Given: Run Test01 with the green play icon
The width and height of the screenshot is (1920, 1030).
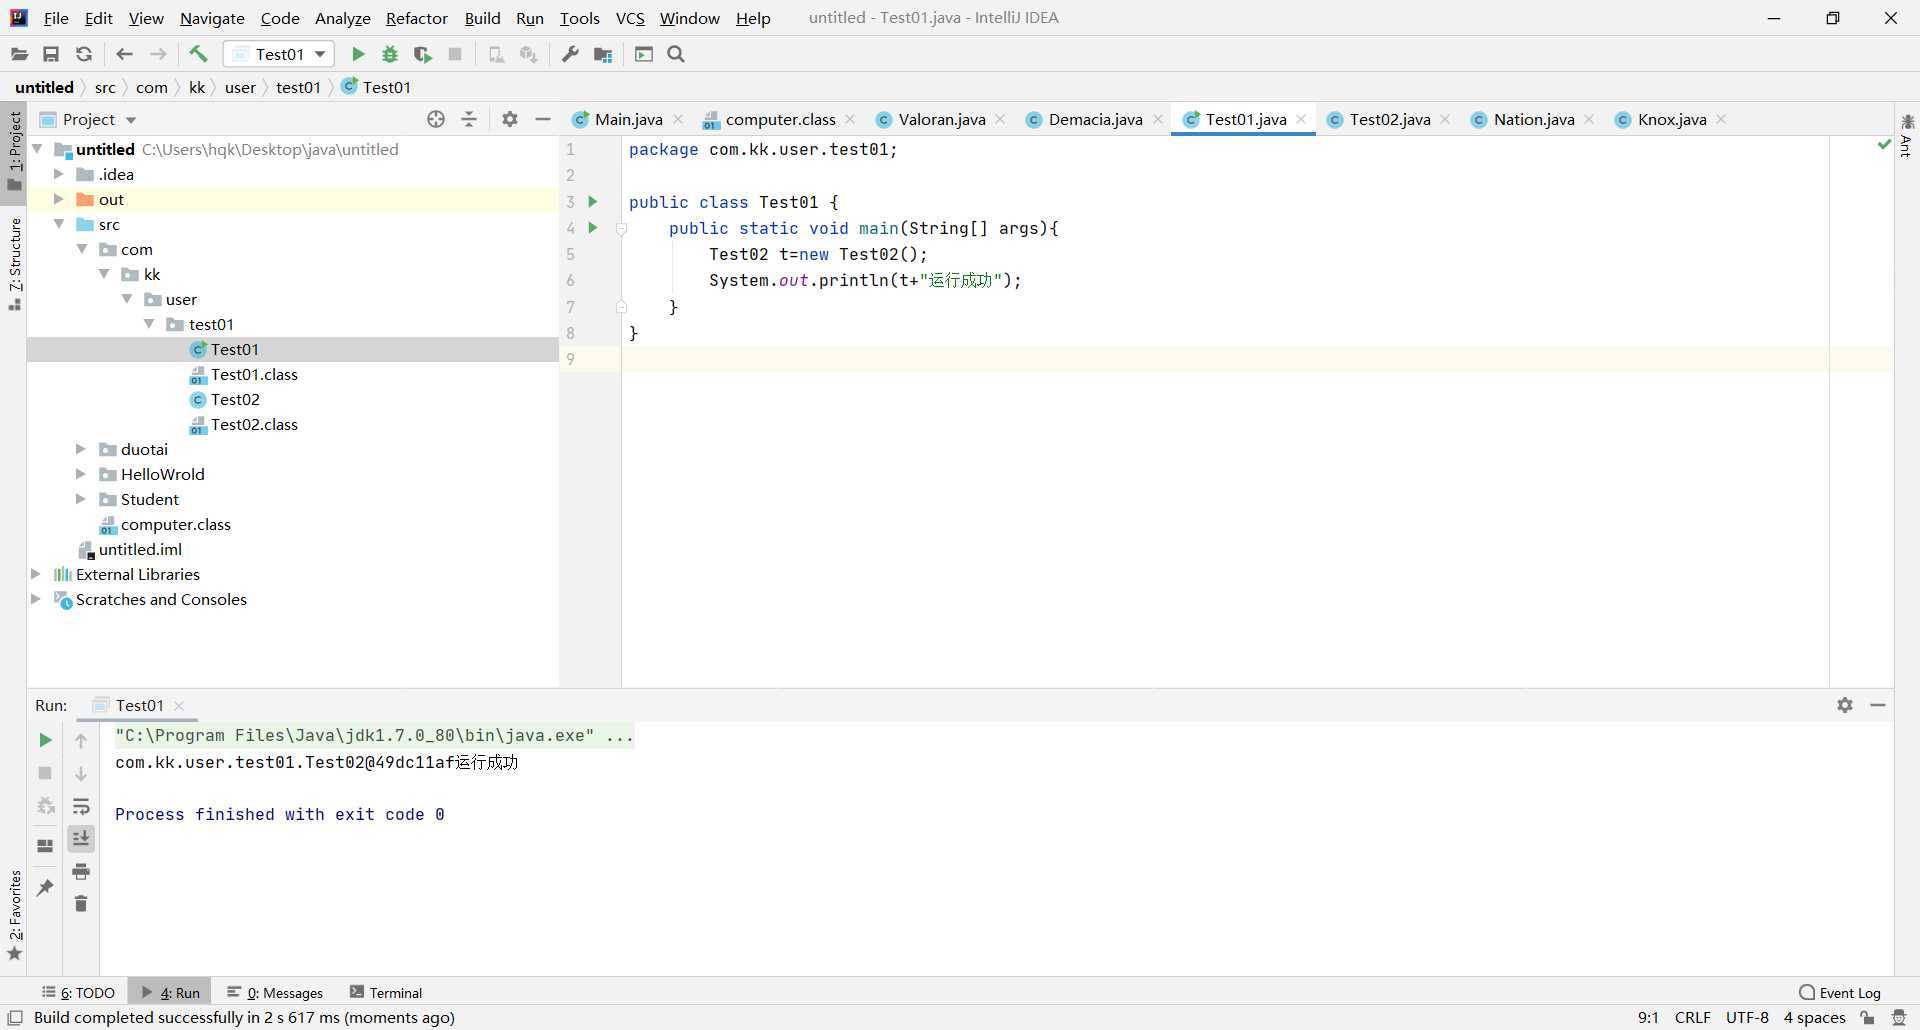Looking at the screenshot, I should pos(358,54).
